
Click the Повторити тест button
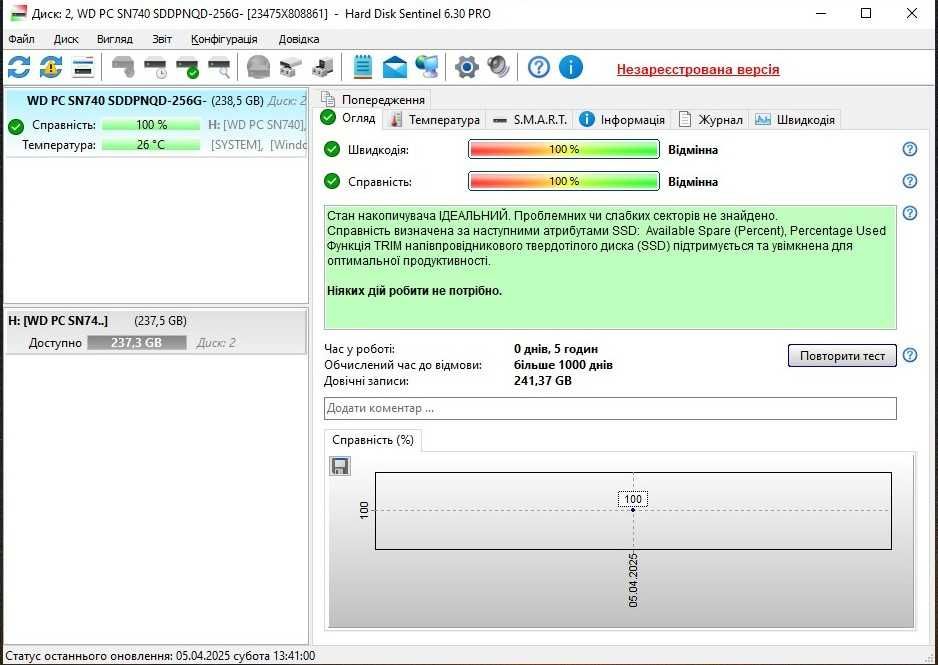(x=842, y=356)
